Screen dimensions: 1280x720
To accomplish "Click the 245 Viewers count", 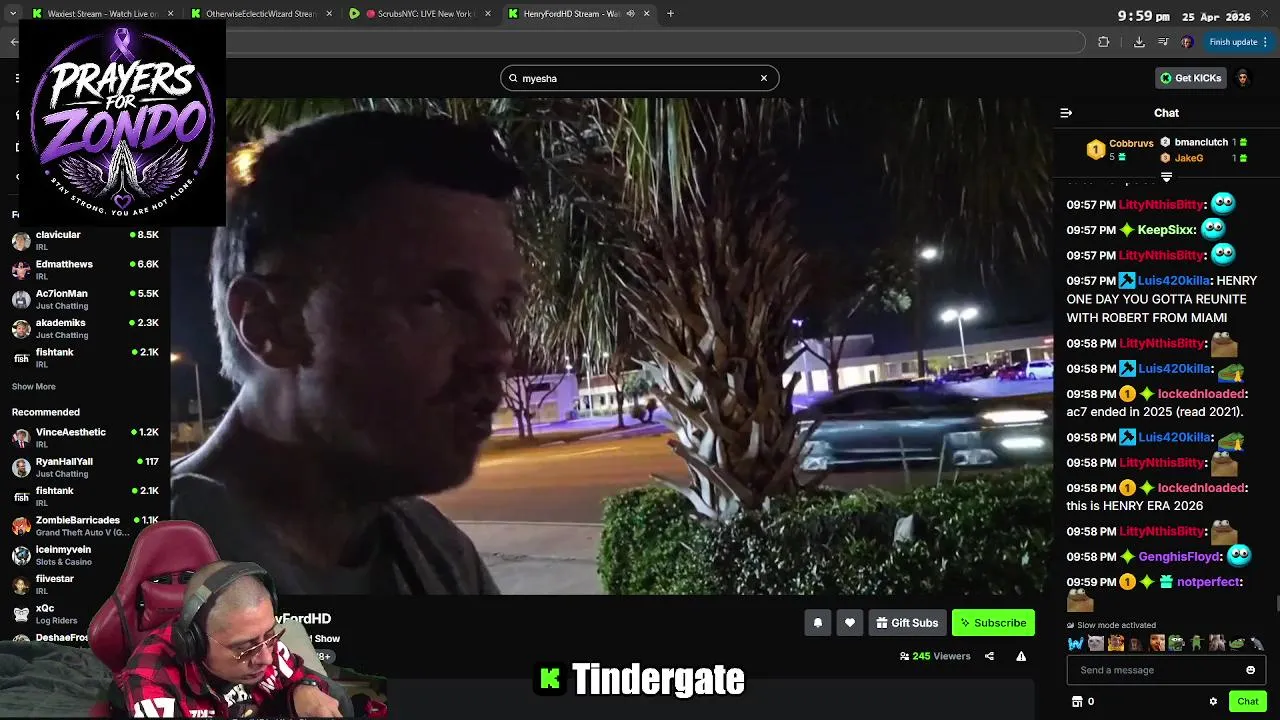I will (935, 656).
